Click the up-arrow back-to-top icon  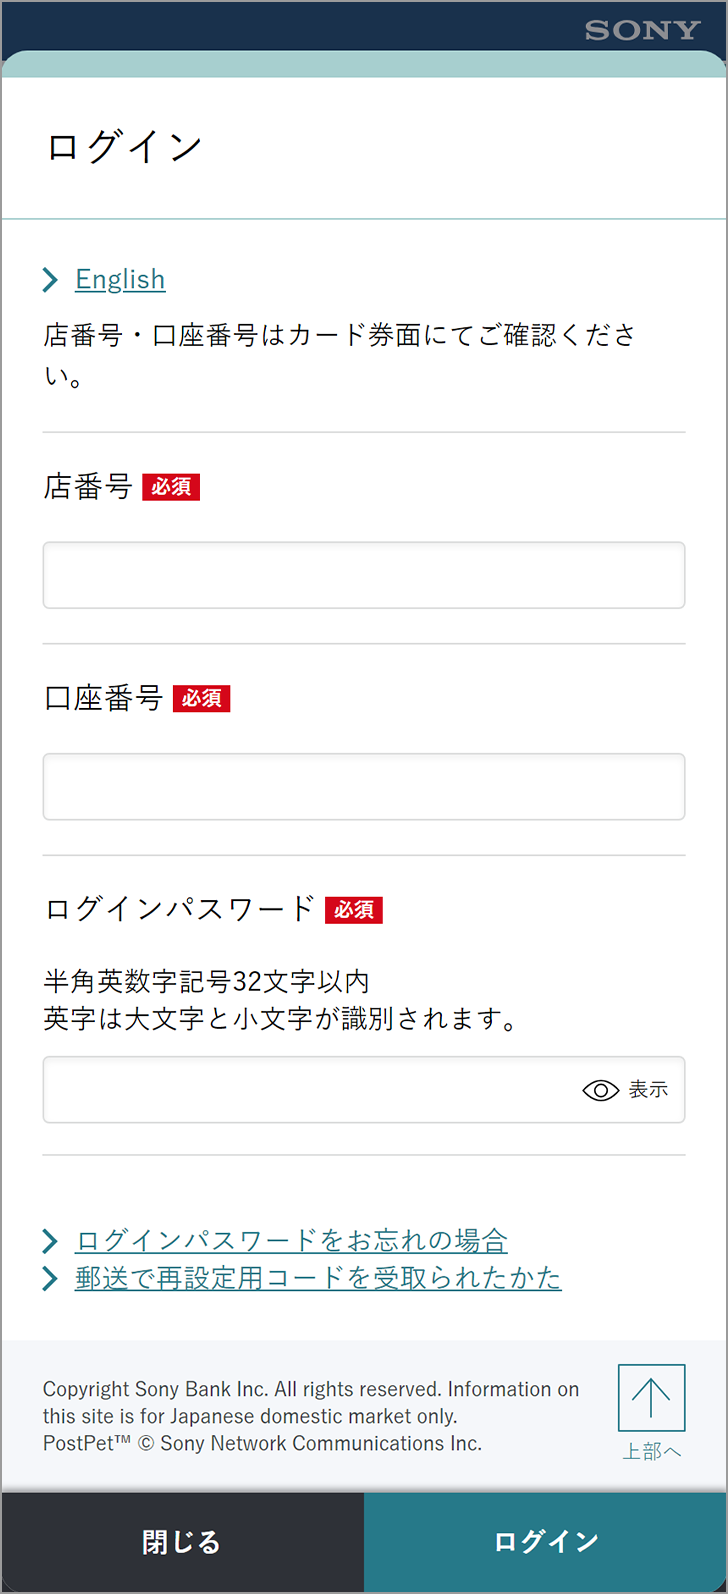point(651,1398)
